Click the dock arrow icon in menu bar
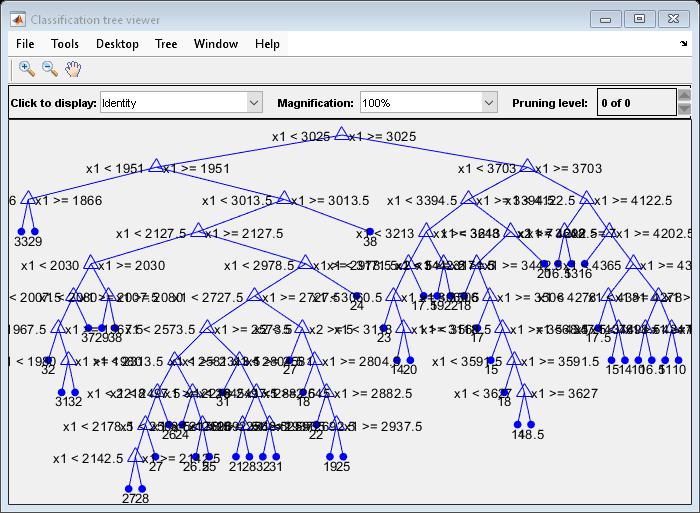This screenshot has width=700, height=513. (683, 45)
